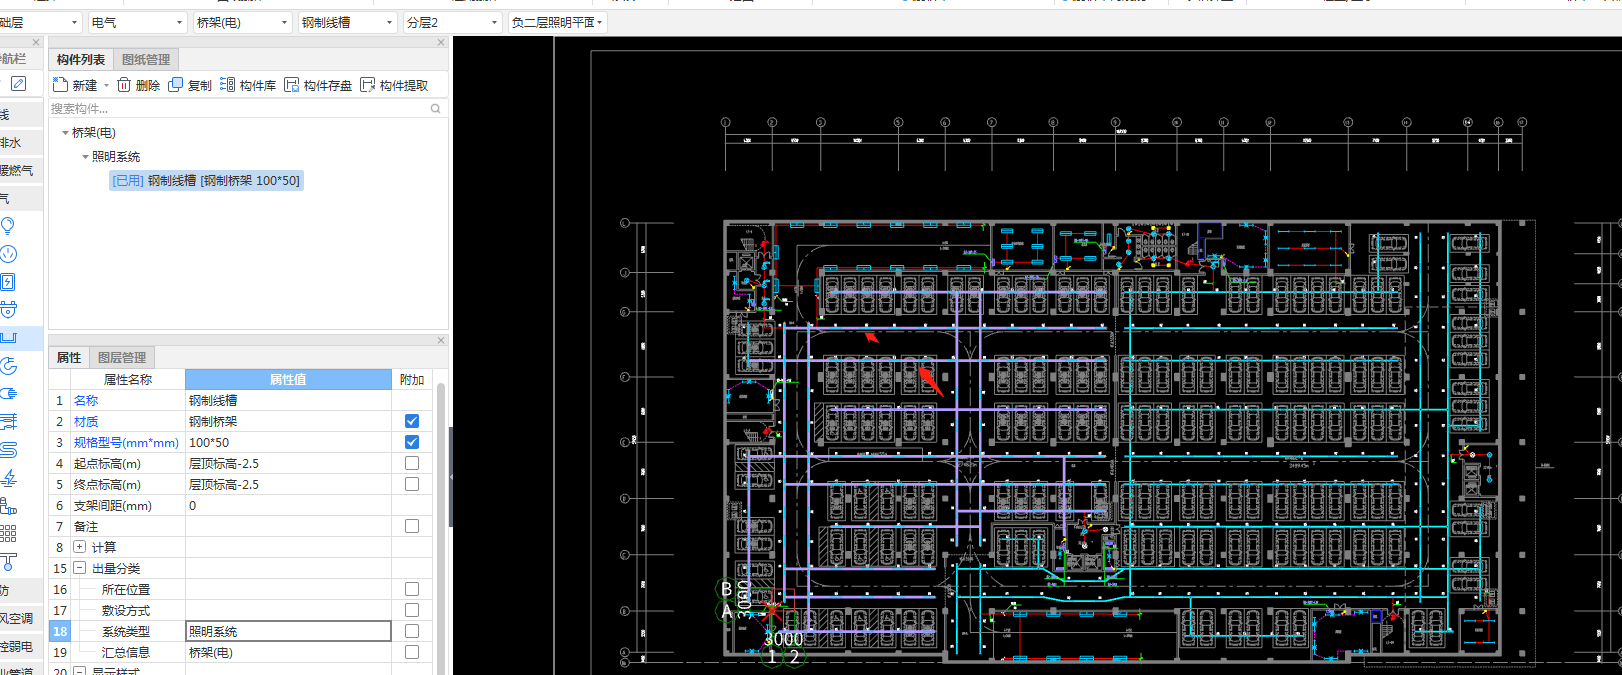
Task: Click the 构件存盘 save component icon
Action: click(292, 85)
